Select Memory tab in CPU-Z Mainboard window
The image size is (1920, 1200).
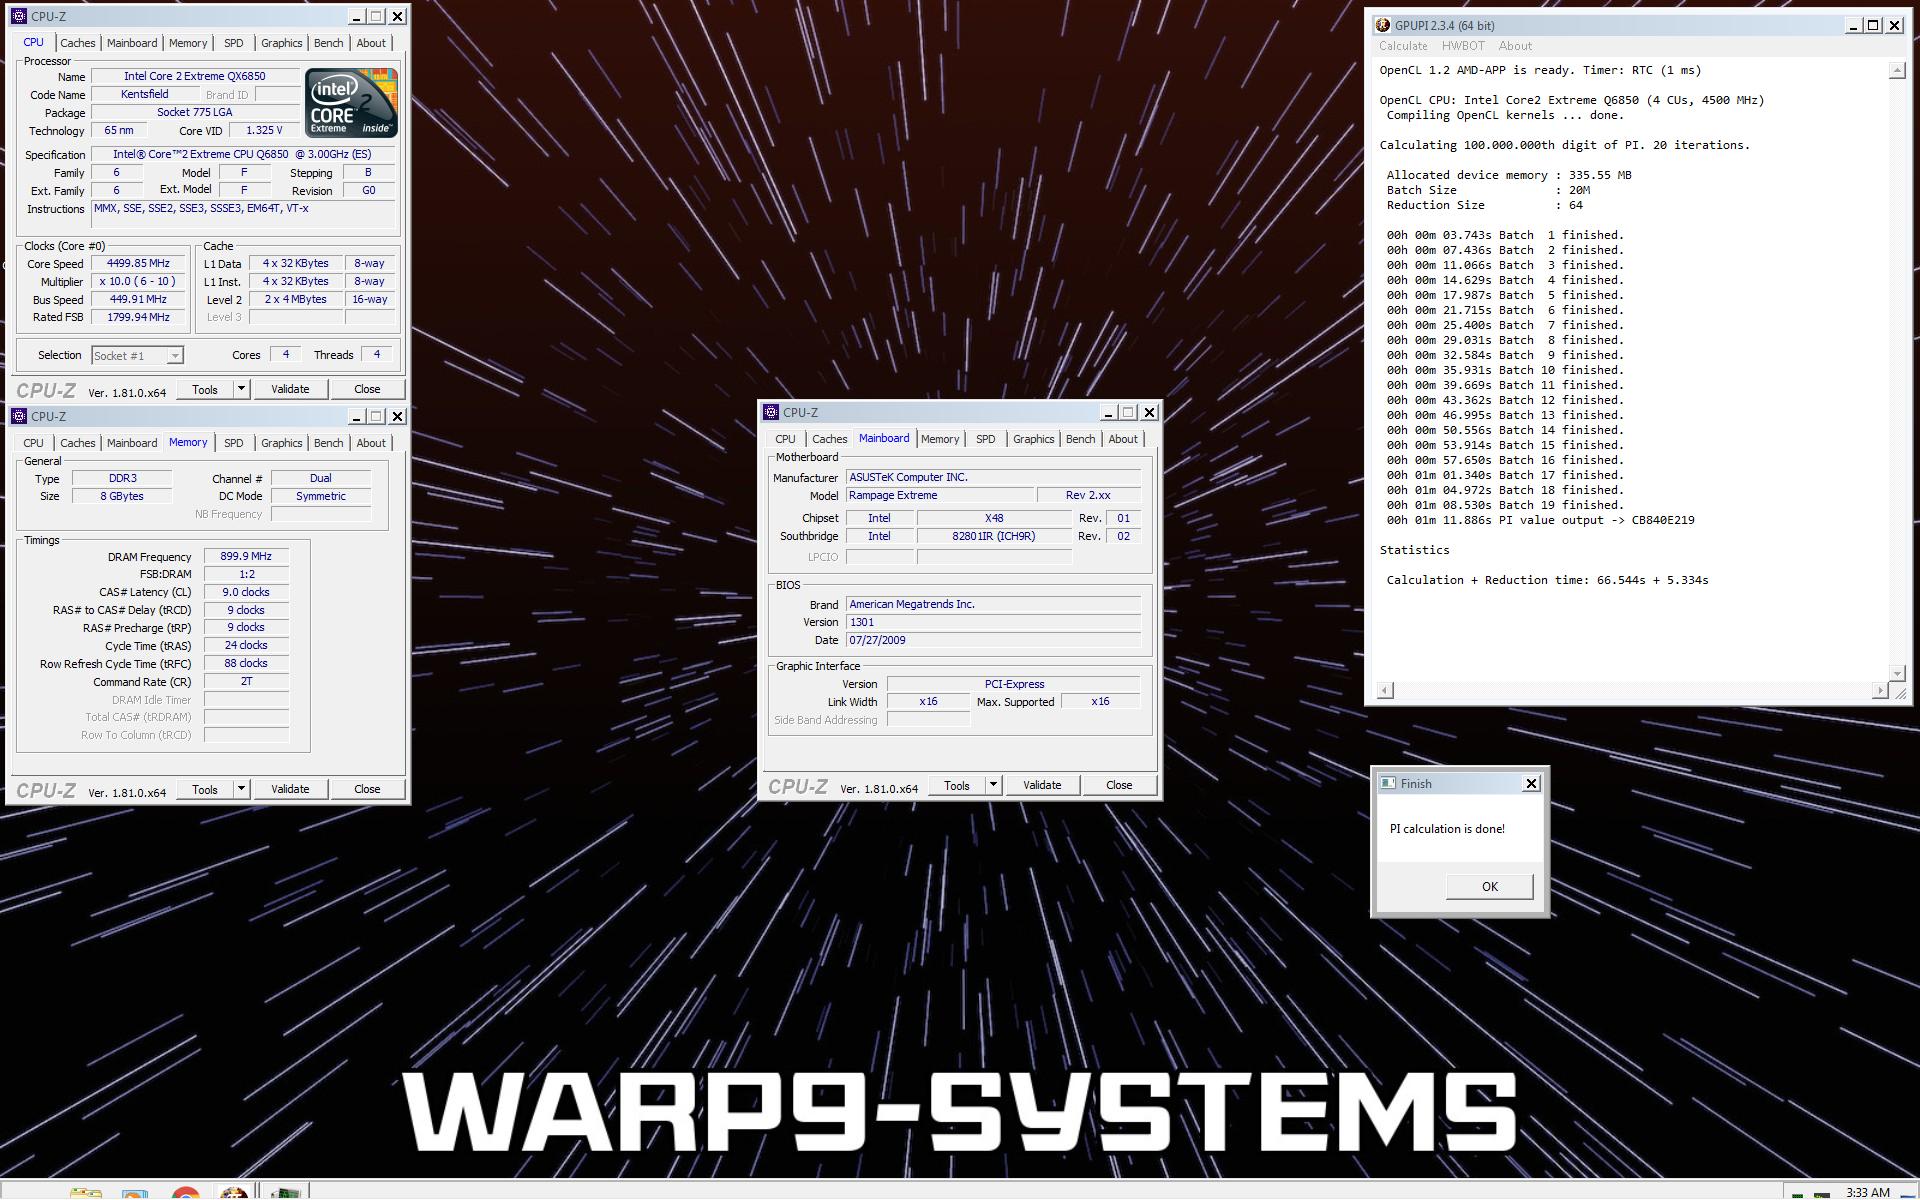[x=940, y=439]
